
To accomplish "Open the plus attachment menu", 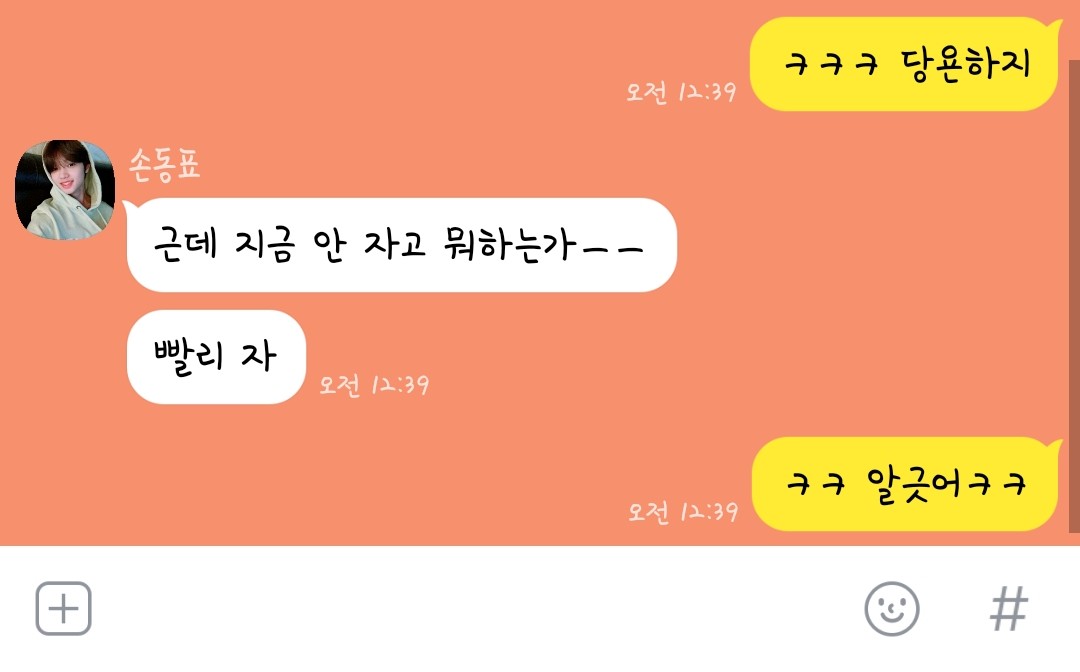I will click(63, 609).
